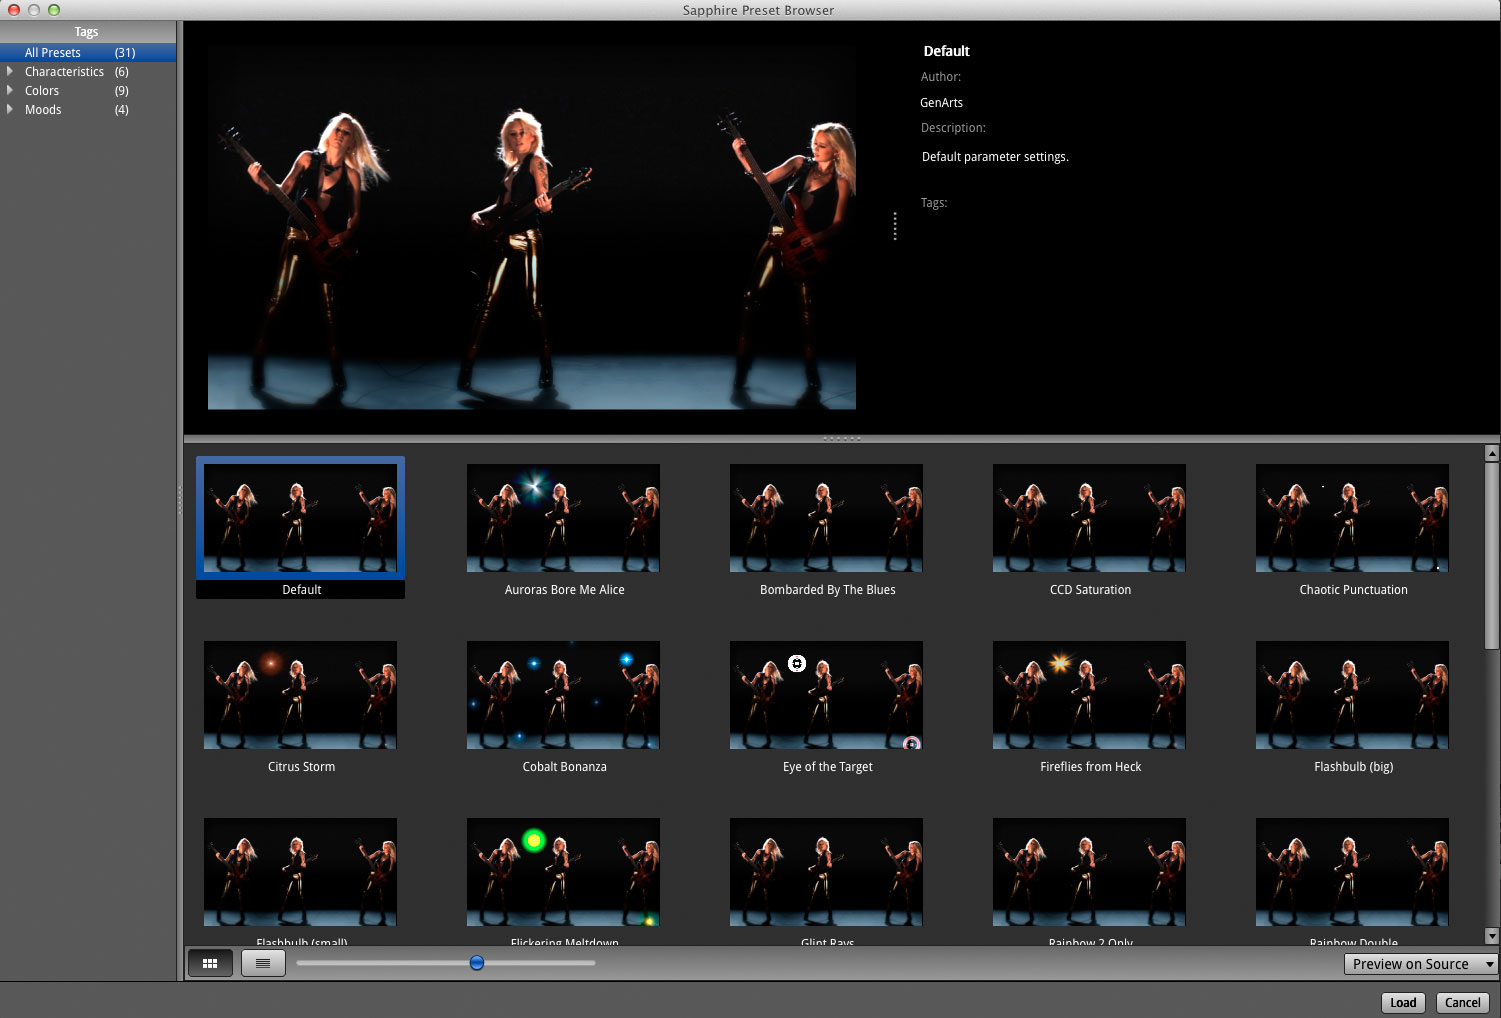Adjust the thumbnail size slider handle

point(477,963)
